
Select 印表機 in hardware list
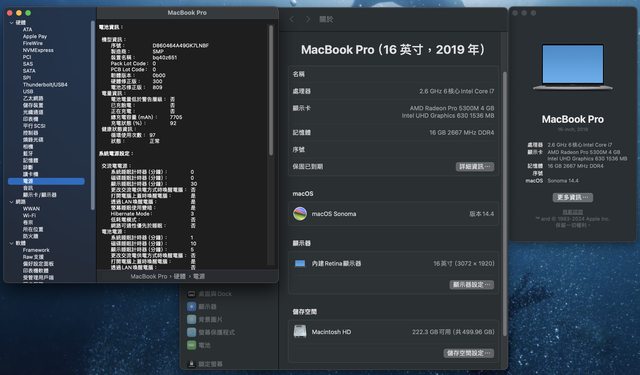(31, 119)
